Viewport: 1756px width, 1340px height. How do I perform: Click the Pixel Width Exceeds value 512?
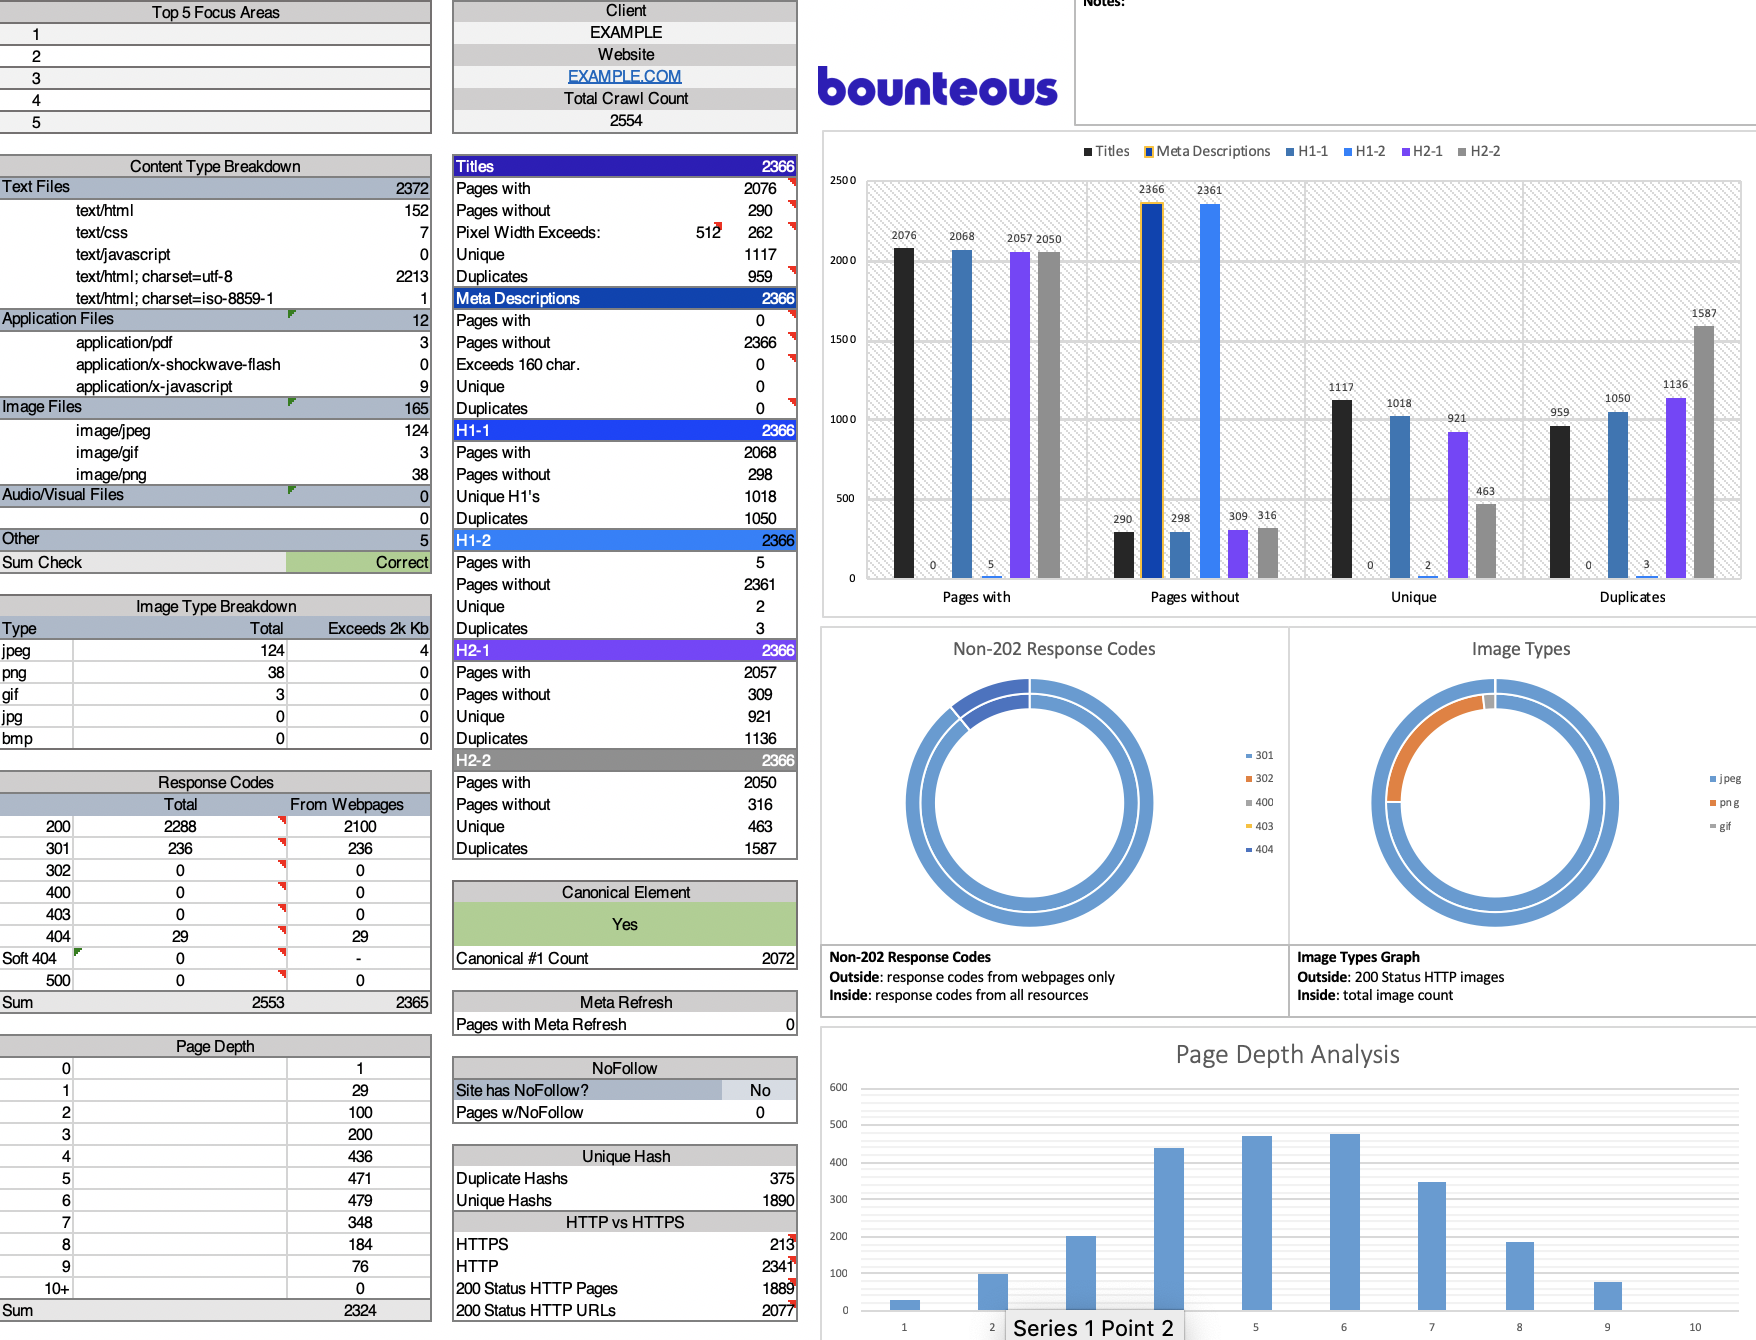click(x=708, y=232)
